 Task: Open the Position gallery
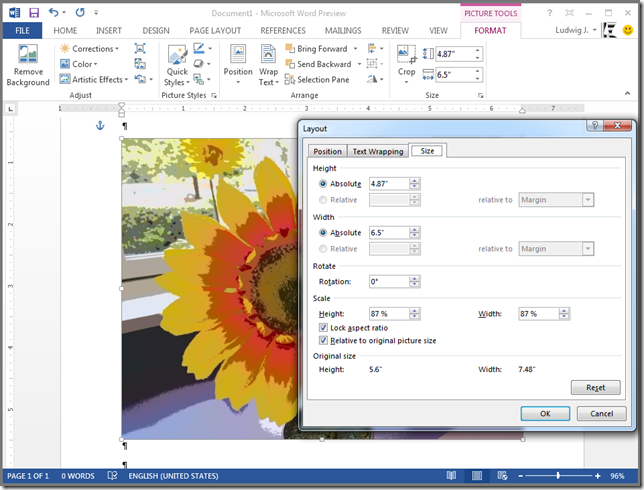coord(238,65)
